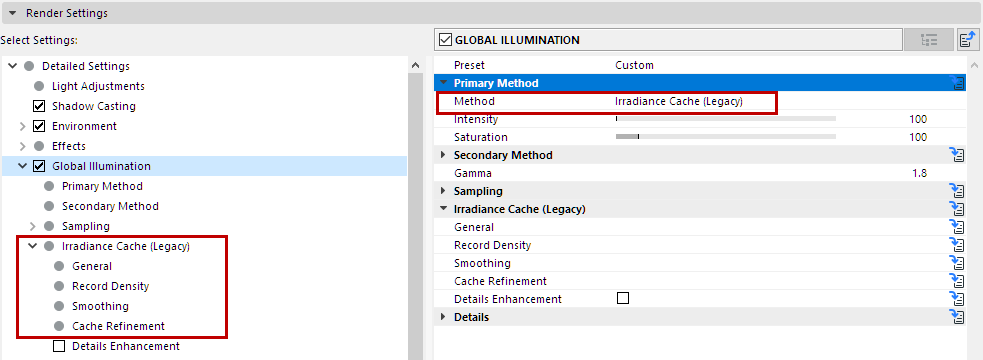Click the parameter icon on Smoothing row
The height and width of the screenshot is (360, 983).
click(x=957, y=263)
